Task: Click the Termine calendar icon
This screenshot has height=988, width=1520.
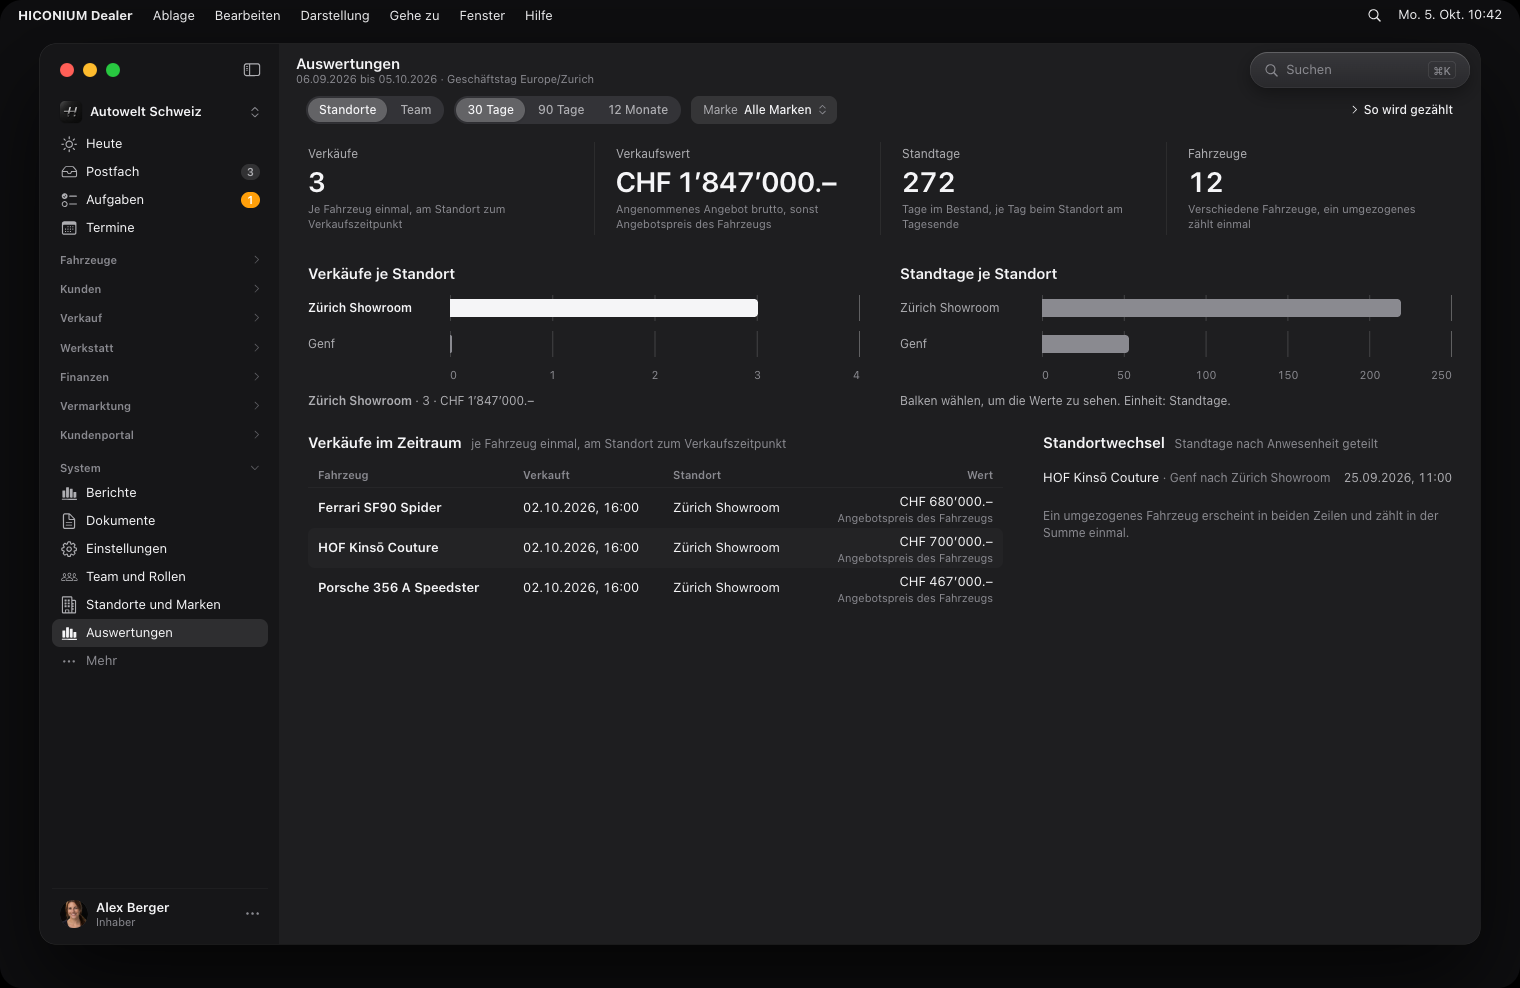Action: click(69, 228)
